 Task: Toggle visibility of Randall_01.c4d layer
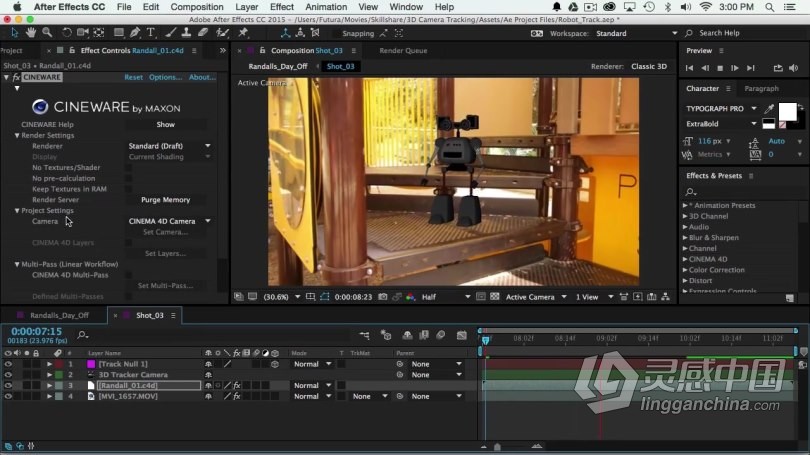point(8,386)
